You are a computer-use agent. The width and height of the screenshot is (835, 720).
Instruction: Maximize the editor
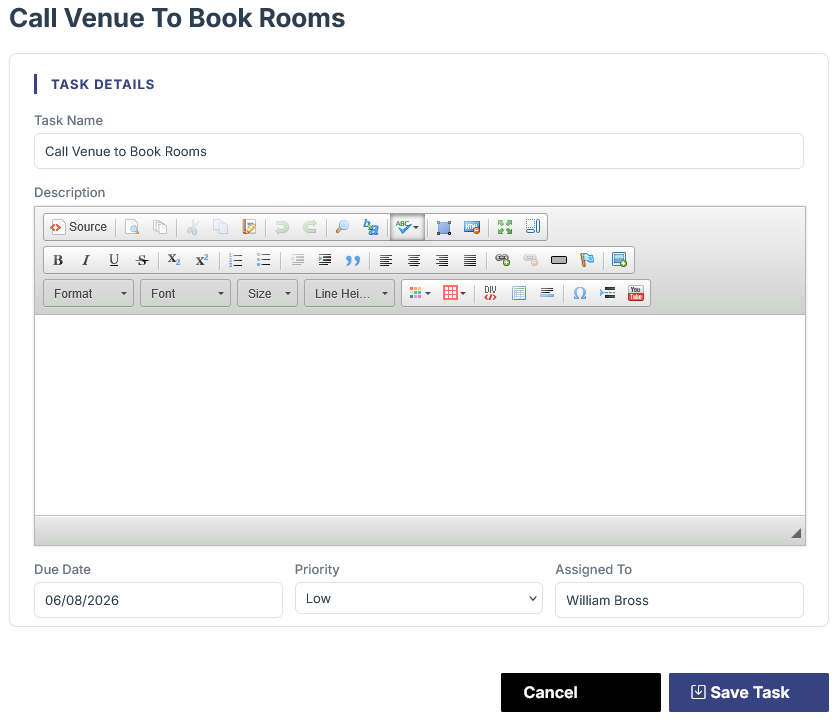[505, 227]
